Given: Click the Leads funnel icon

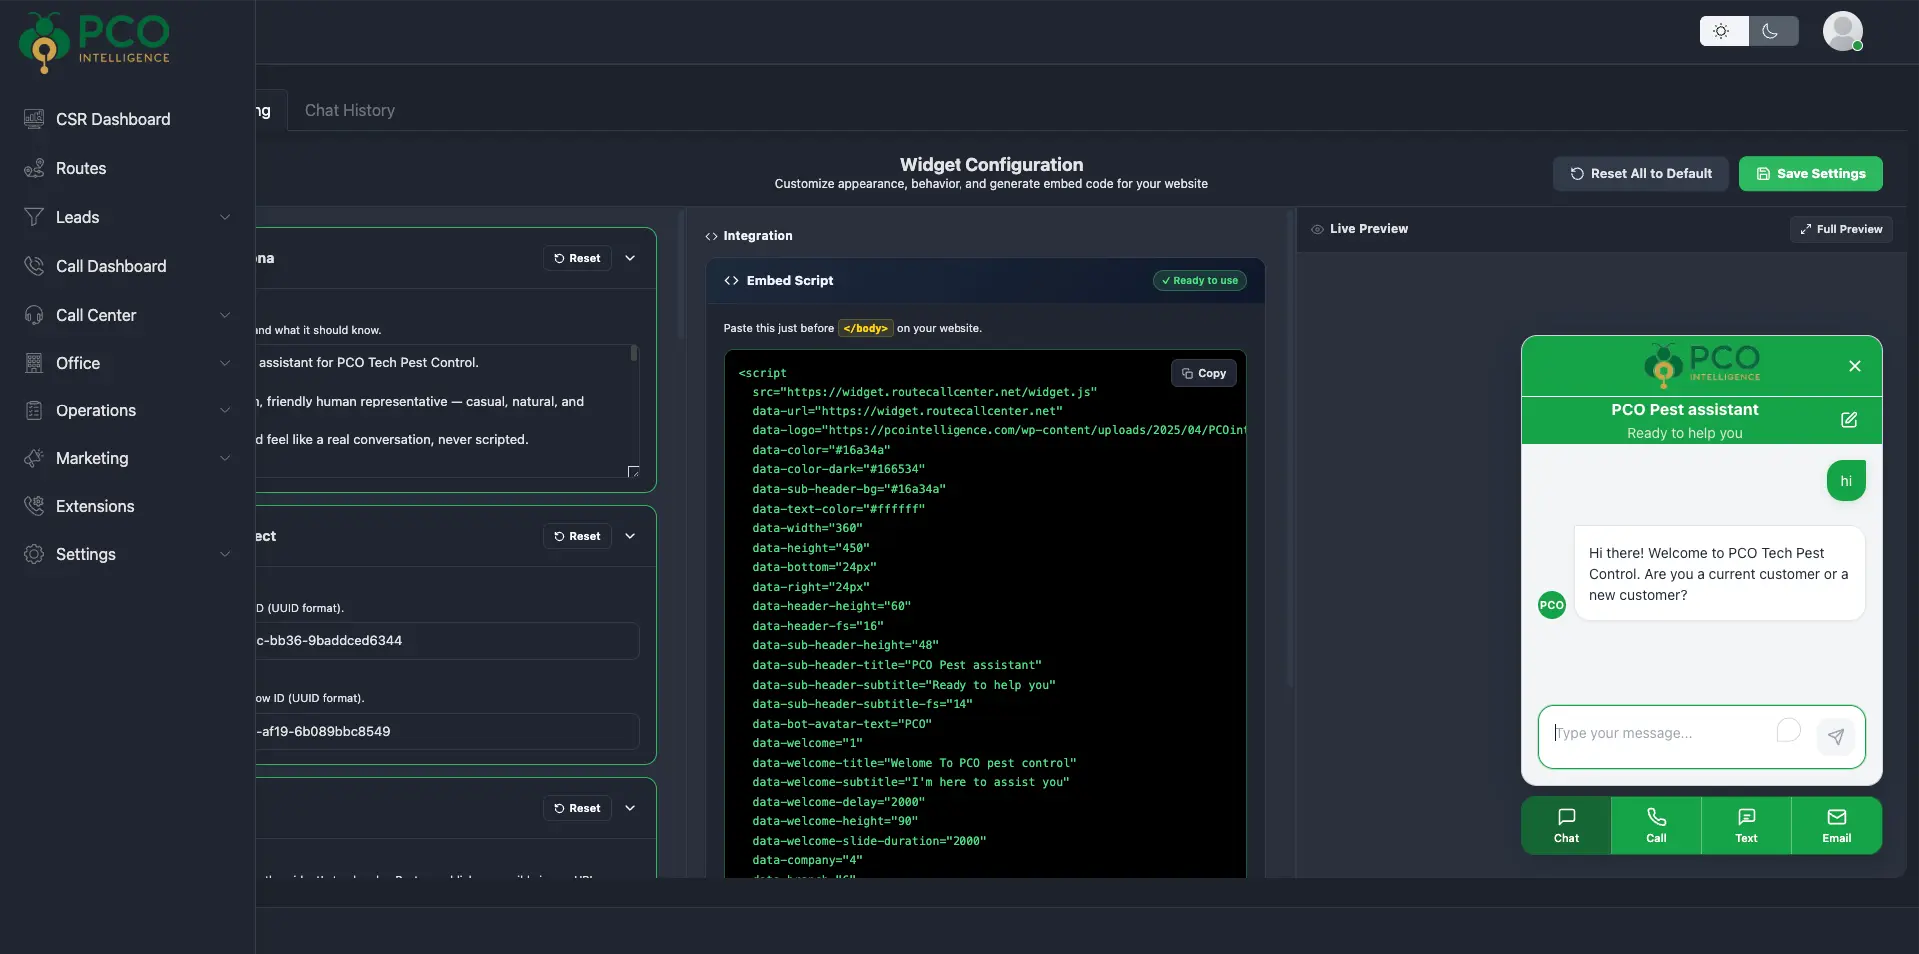Looking at the screenshot, I should tap(34, 217).
